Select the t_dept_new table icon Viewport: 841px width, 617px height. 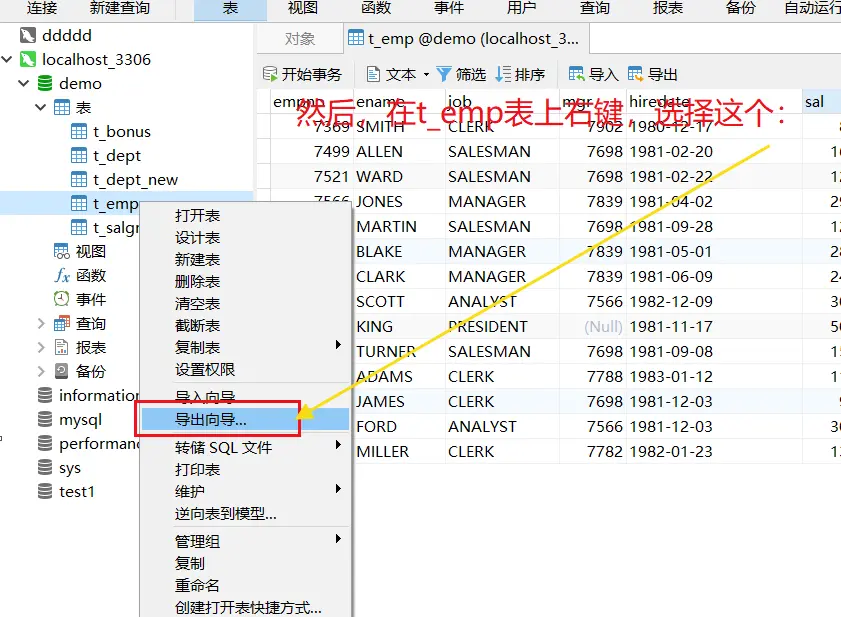[79, 180]
